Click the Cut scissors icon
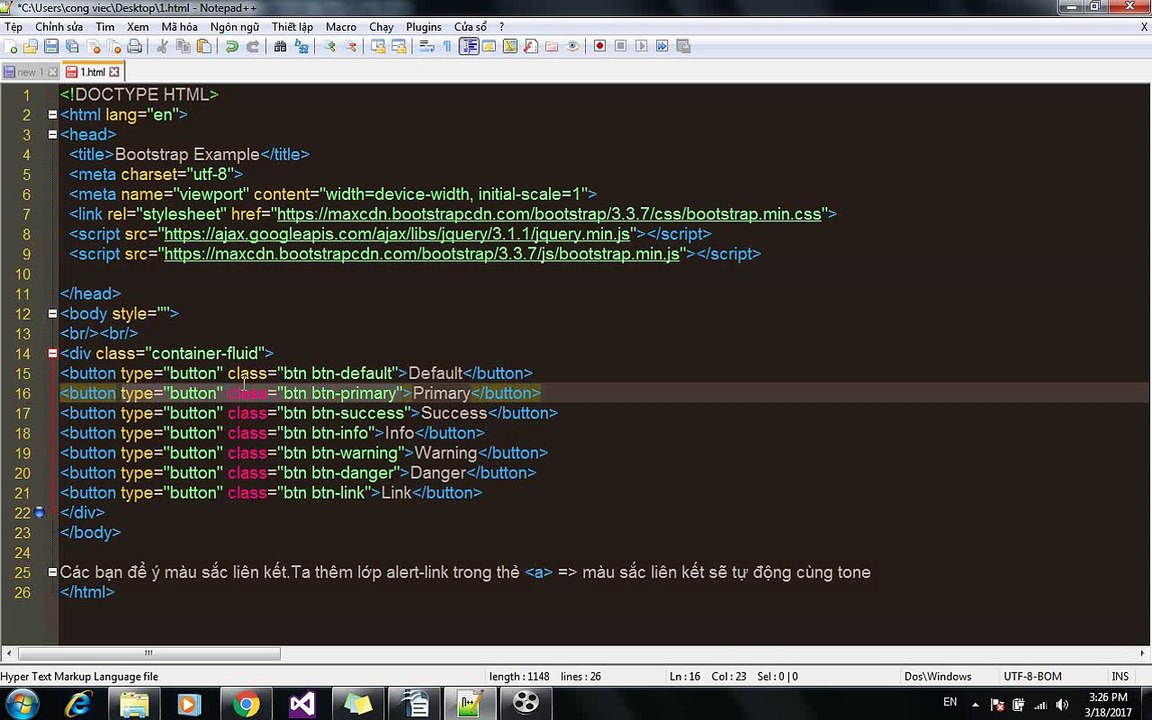The image size is (1152, 720). (162, 46)
